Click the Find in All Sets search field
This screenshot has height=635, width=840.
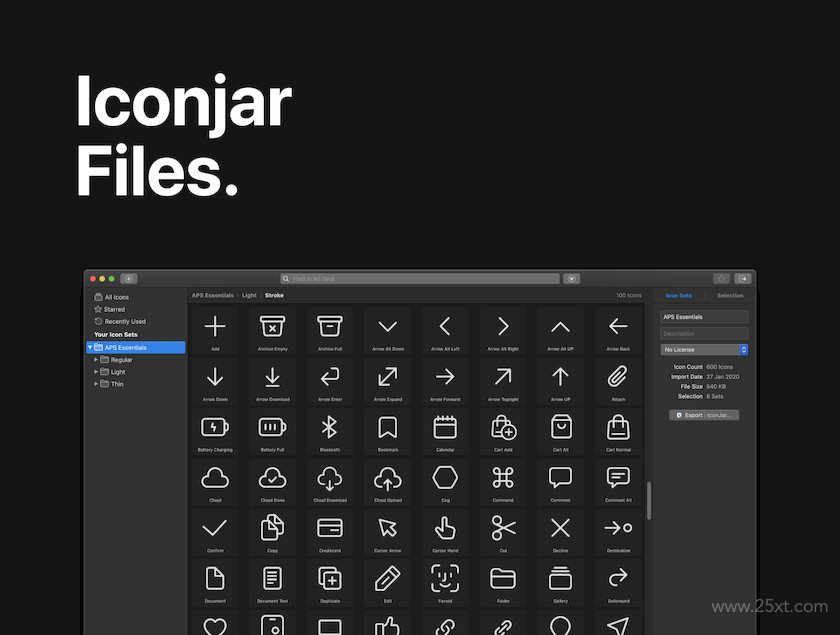tap(419, 279)
